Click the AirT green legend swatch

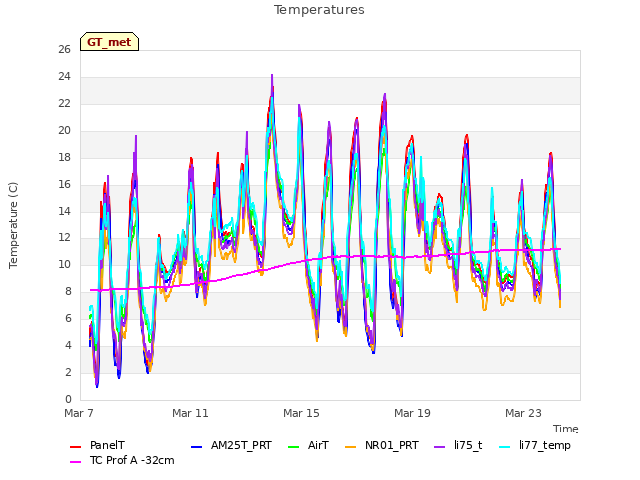[x=293, y=447]
